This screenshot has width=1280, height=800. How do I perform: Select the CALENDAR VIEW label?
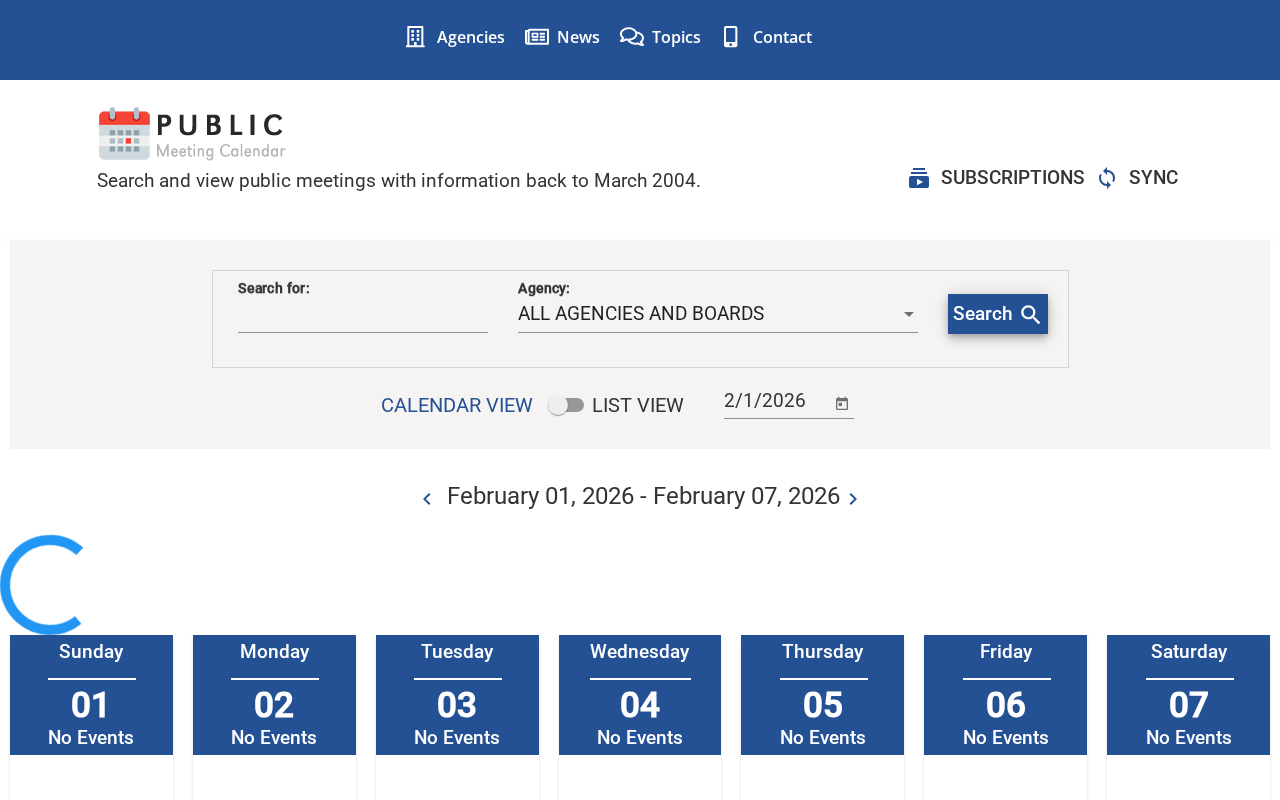click(x=457, y=405)
